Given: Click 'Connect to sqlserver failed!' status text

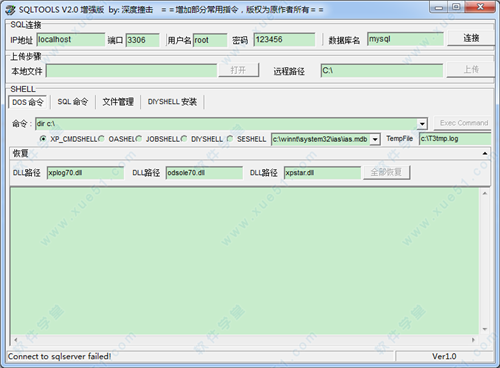Looking at the screenshot, I should click(59, 356).
